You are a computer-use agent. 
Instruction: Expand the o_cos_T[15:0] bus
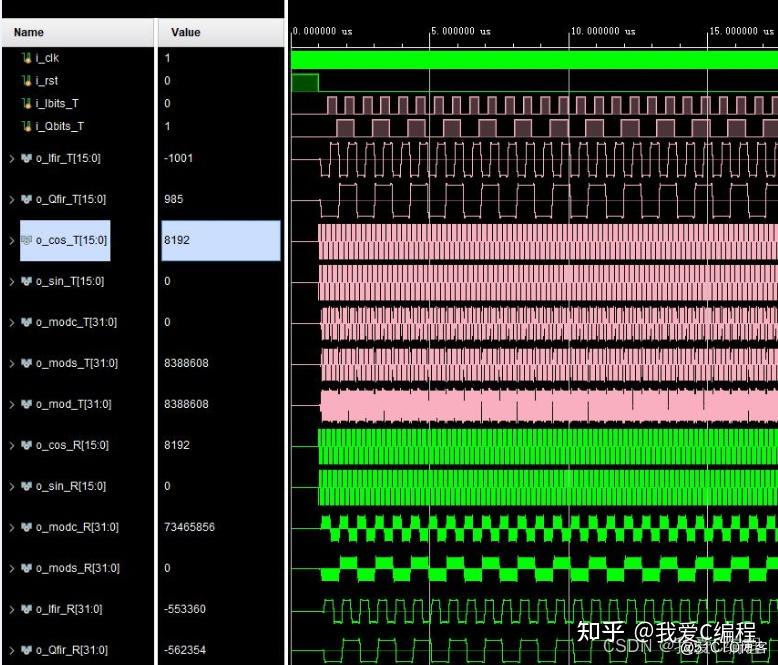(12, 241)
